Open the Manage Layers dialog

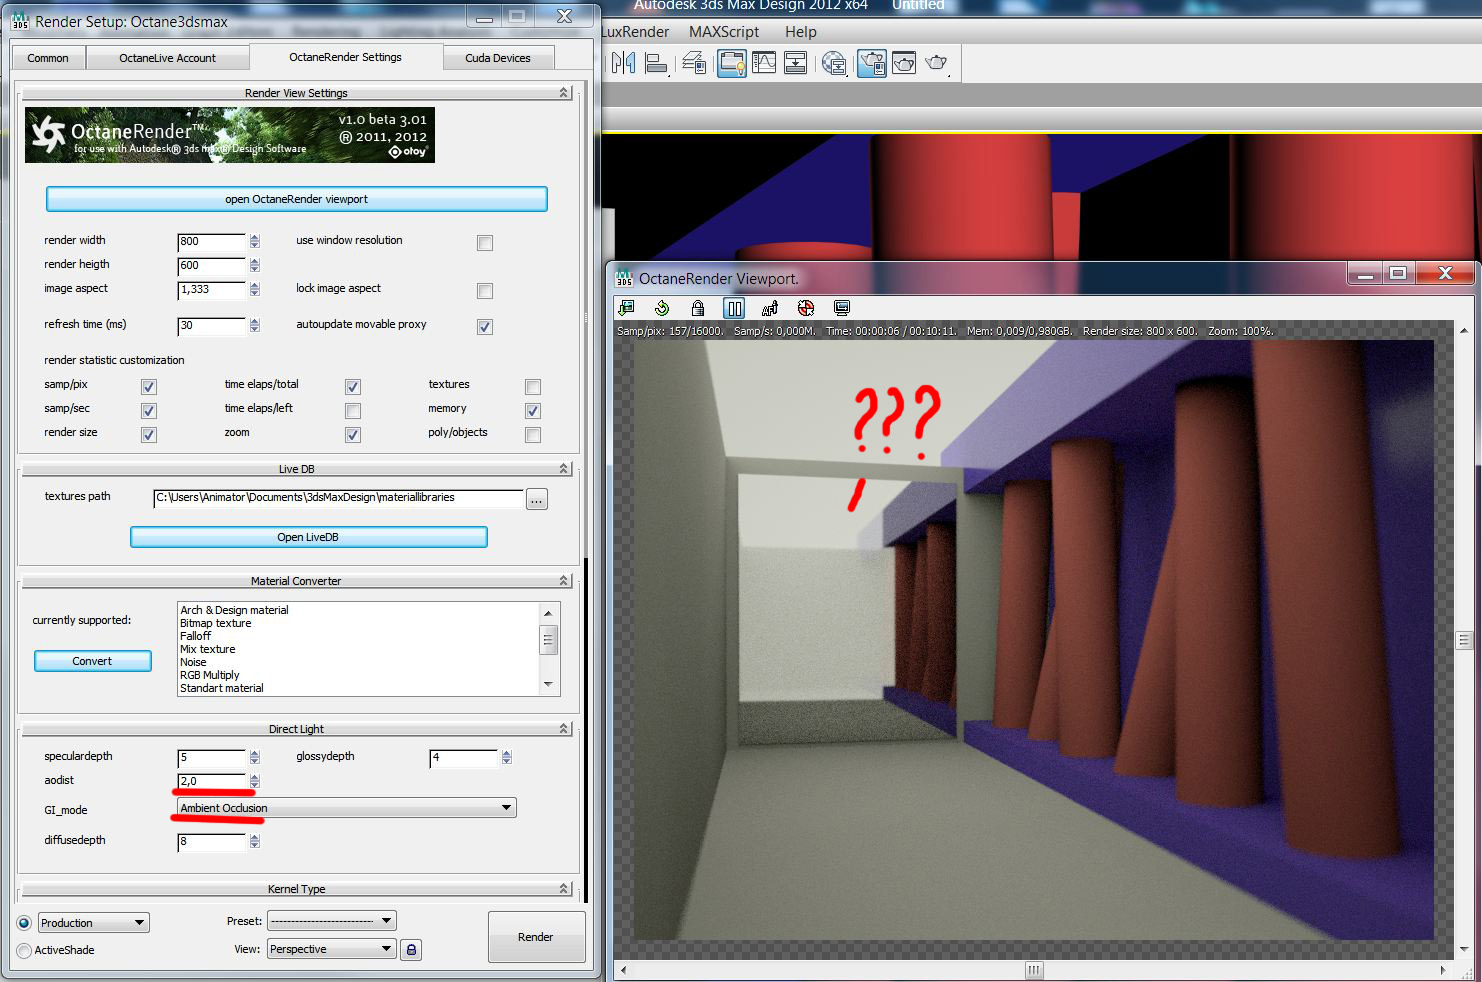coord(694,64)
